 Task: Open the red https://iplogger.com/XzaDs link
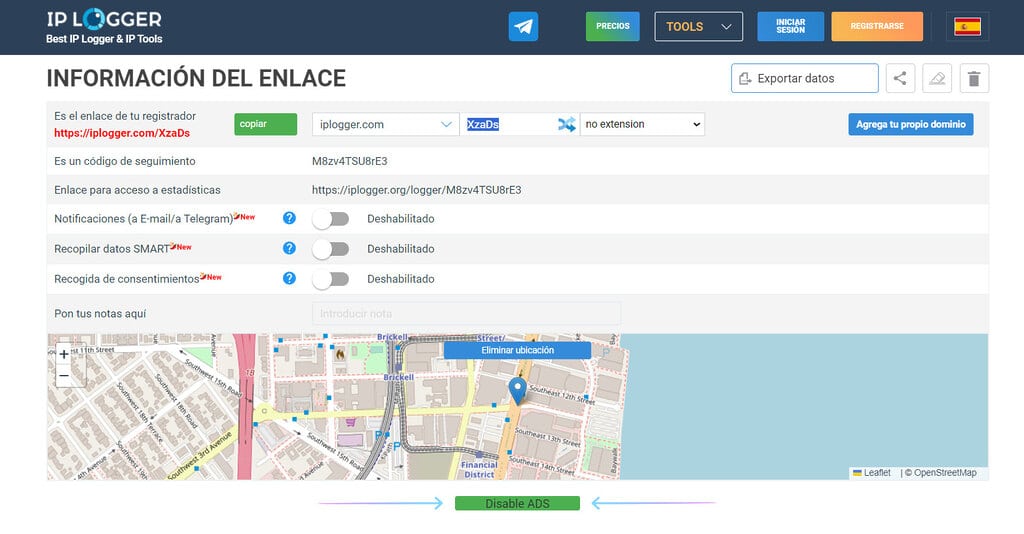tap(122, 133)
